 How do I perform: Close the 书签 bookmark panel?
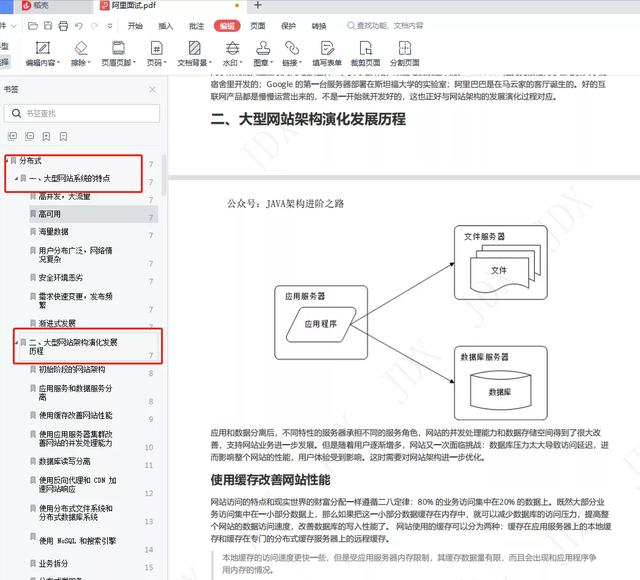[153, 89]
